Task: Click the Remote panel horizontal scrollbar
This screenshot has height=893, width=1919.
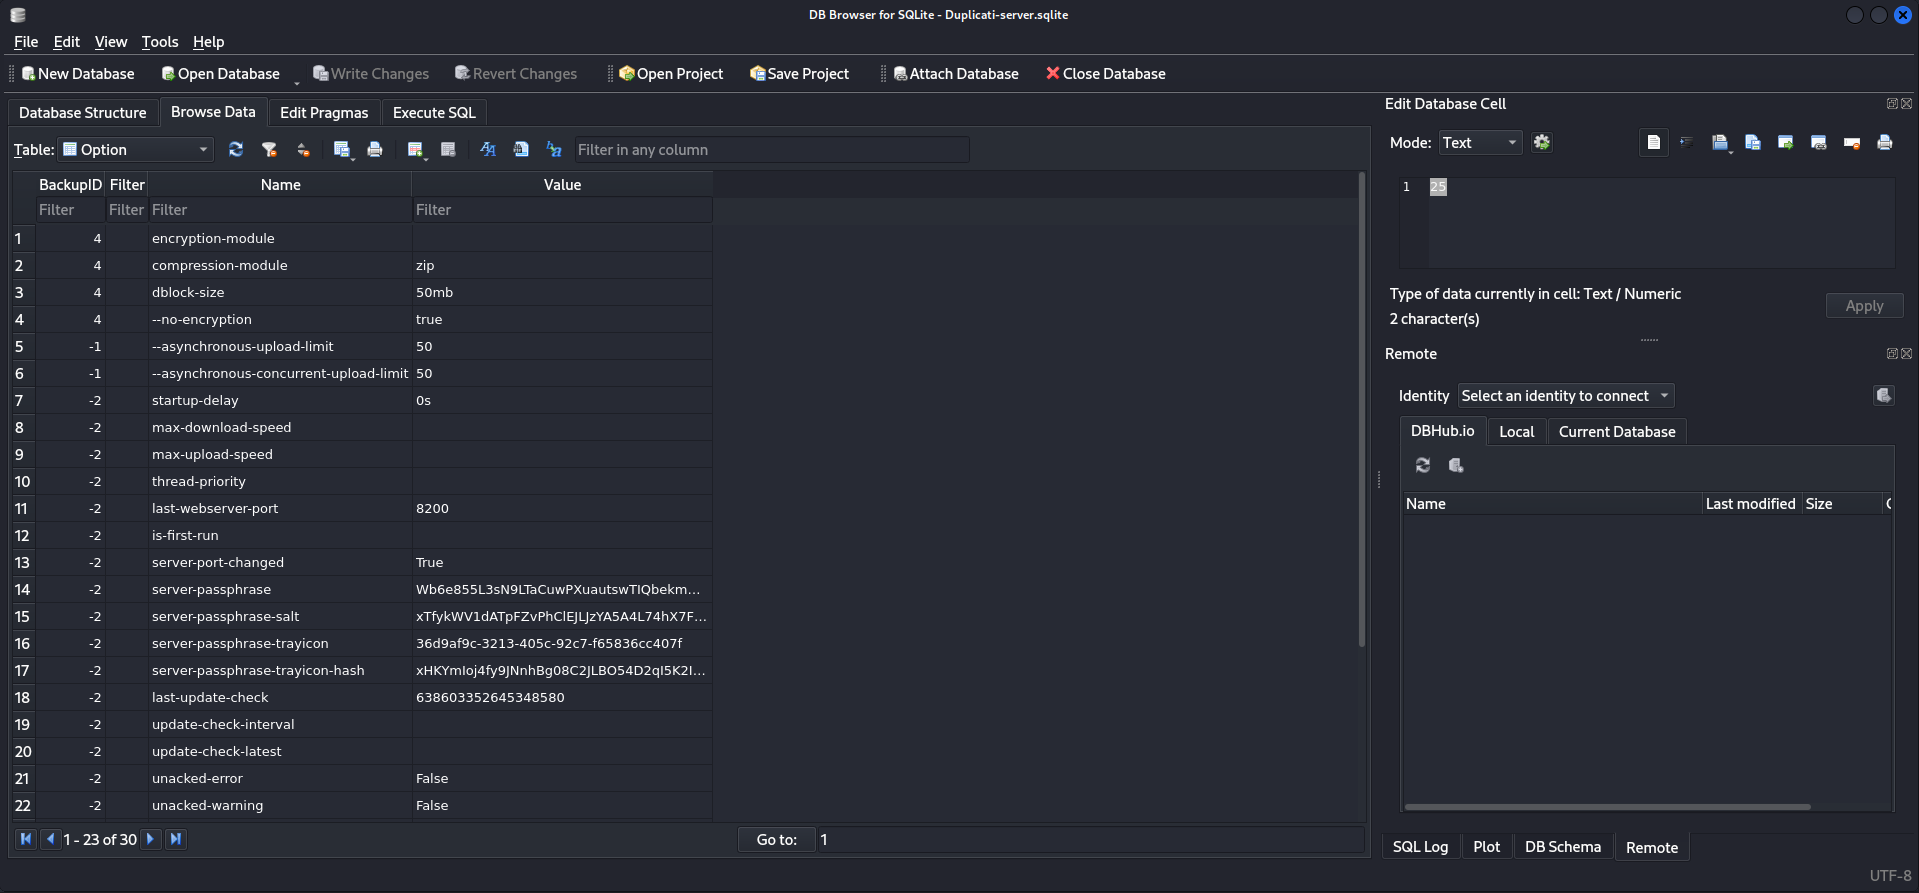Action: click(1607, 806)
